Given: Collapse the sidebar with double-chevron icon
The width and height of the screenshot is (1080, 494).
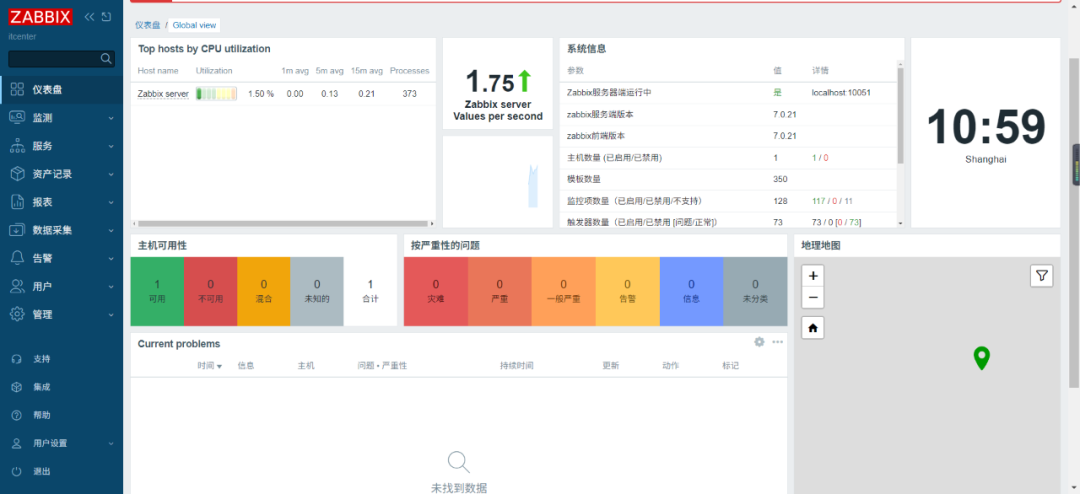Looking at the screenshot, I should point(90,17).
